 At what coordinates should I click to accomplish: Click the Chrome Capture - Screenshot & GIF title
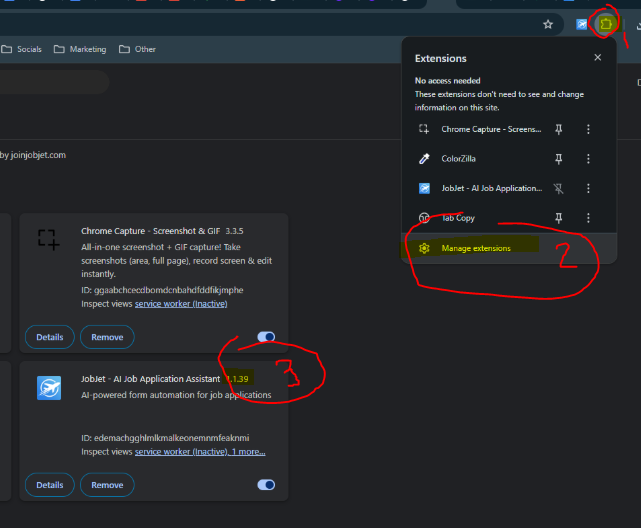[x=150, y=231]
